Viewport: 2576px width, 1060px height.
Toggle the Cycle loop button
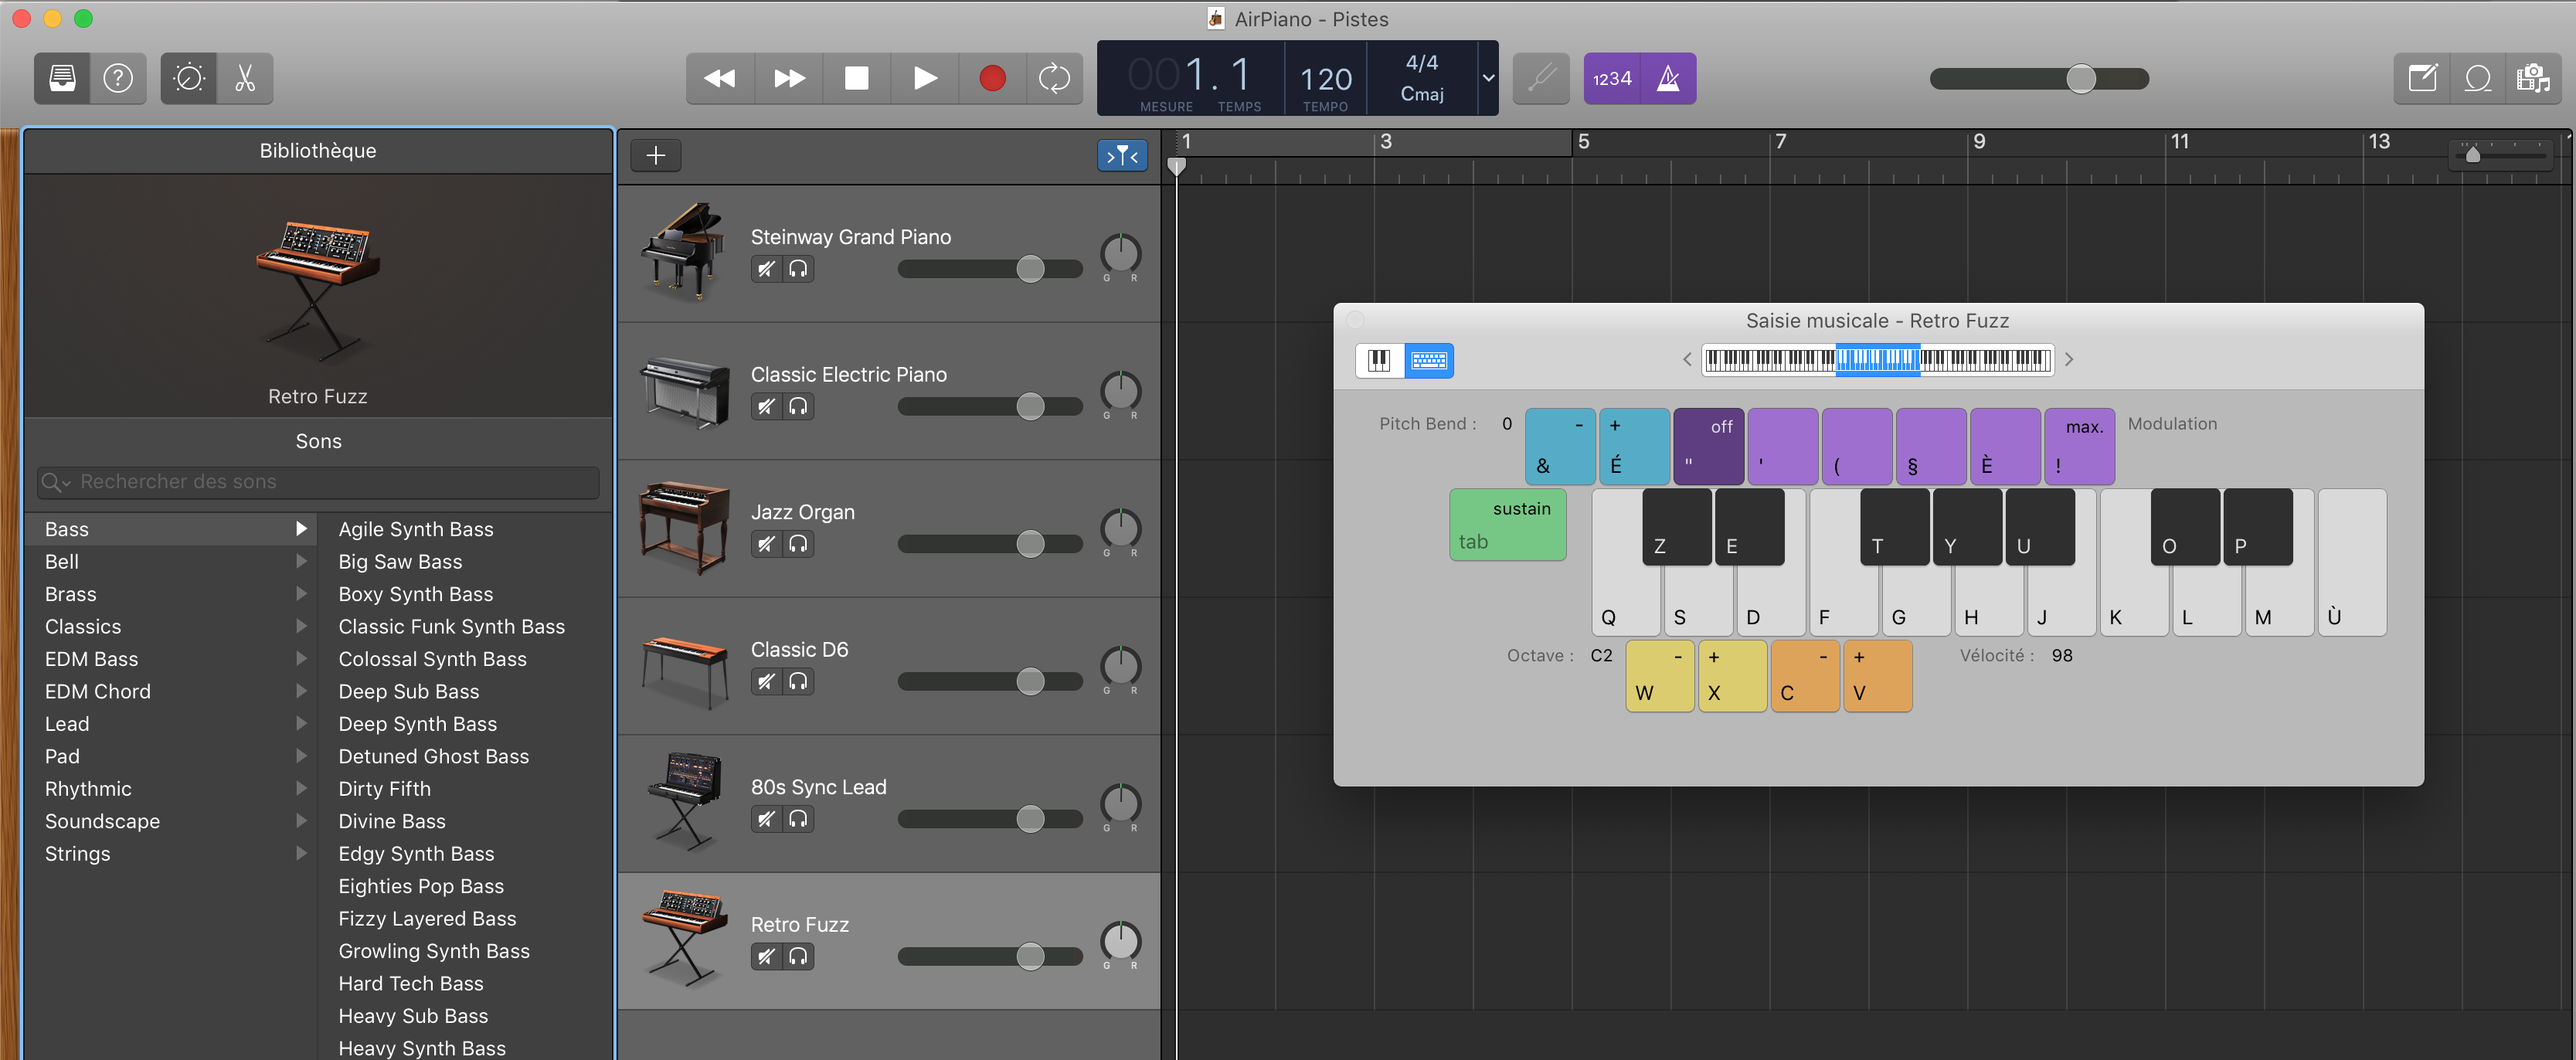pyautogui.click(x=1054, y=78)
